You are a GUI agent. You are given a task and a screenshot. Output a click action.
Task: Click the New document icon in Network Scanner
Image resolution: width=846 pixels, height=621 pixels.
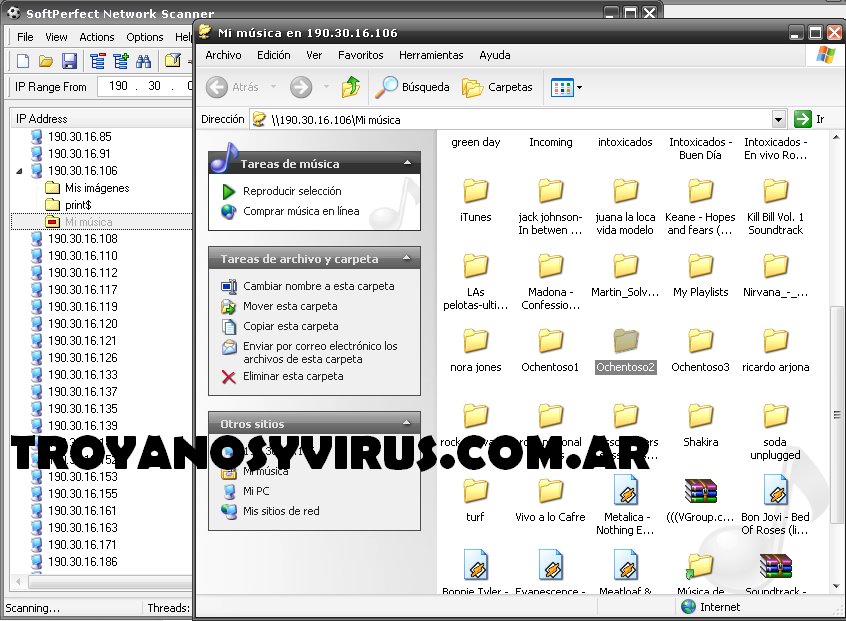(22, 61)
